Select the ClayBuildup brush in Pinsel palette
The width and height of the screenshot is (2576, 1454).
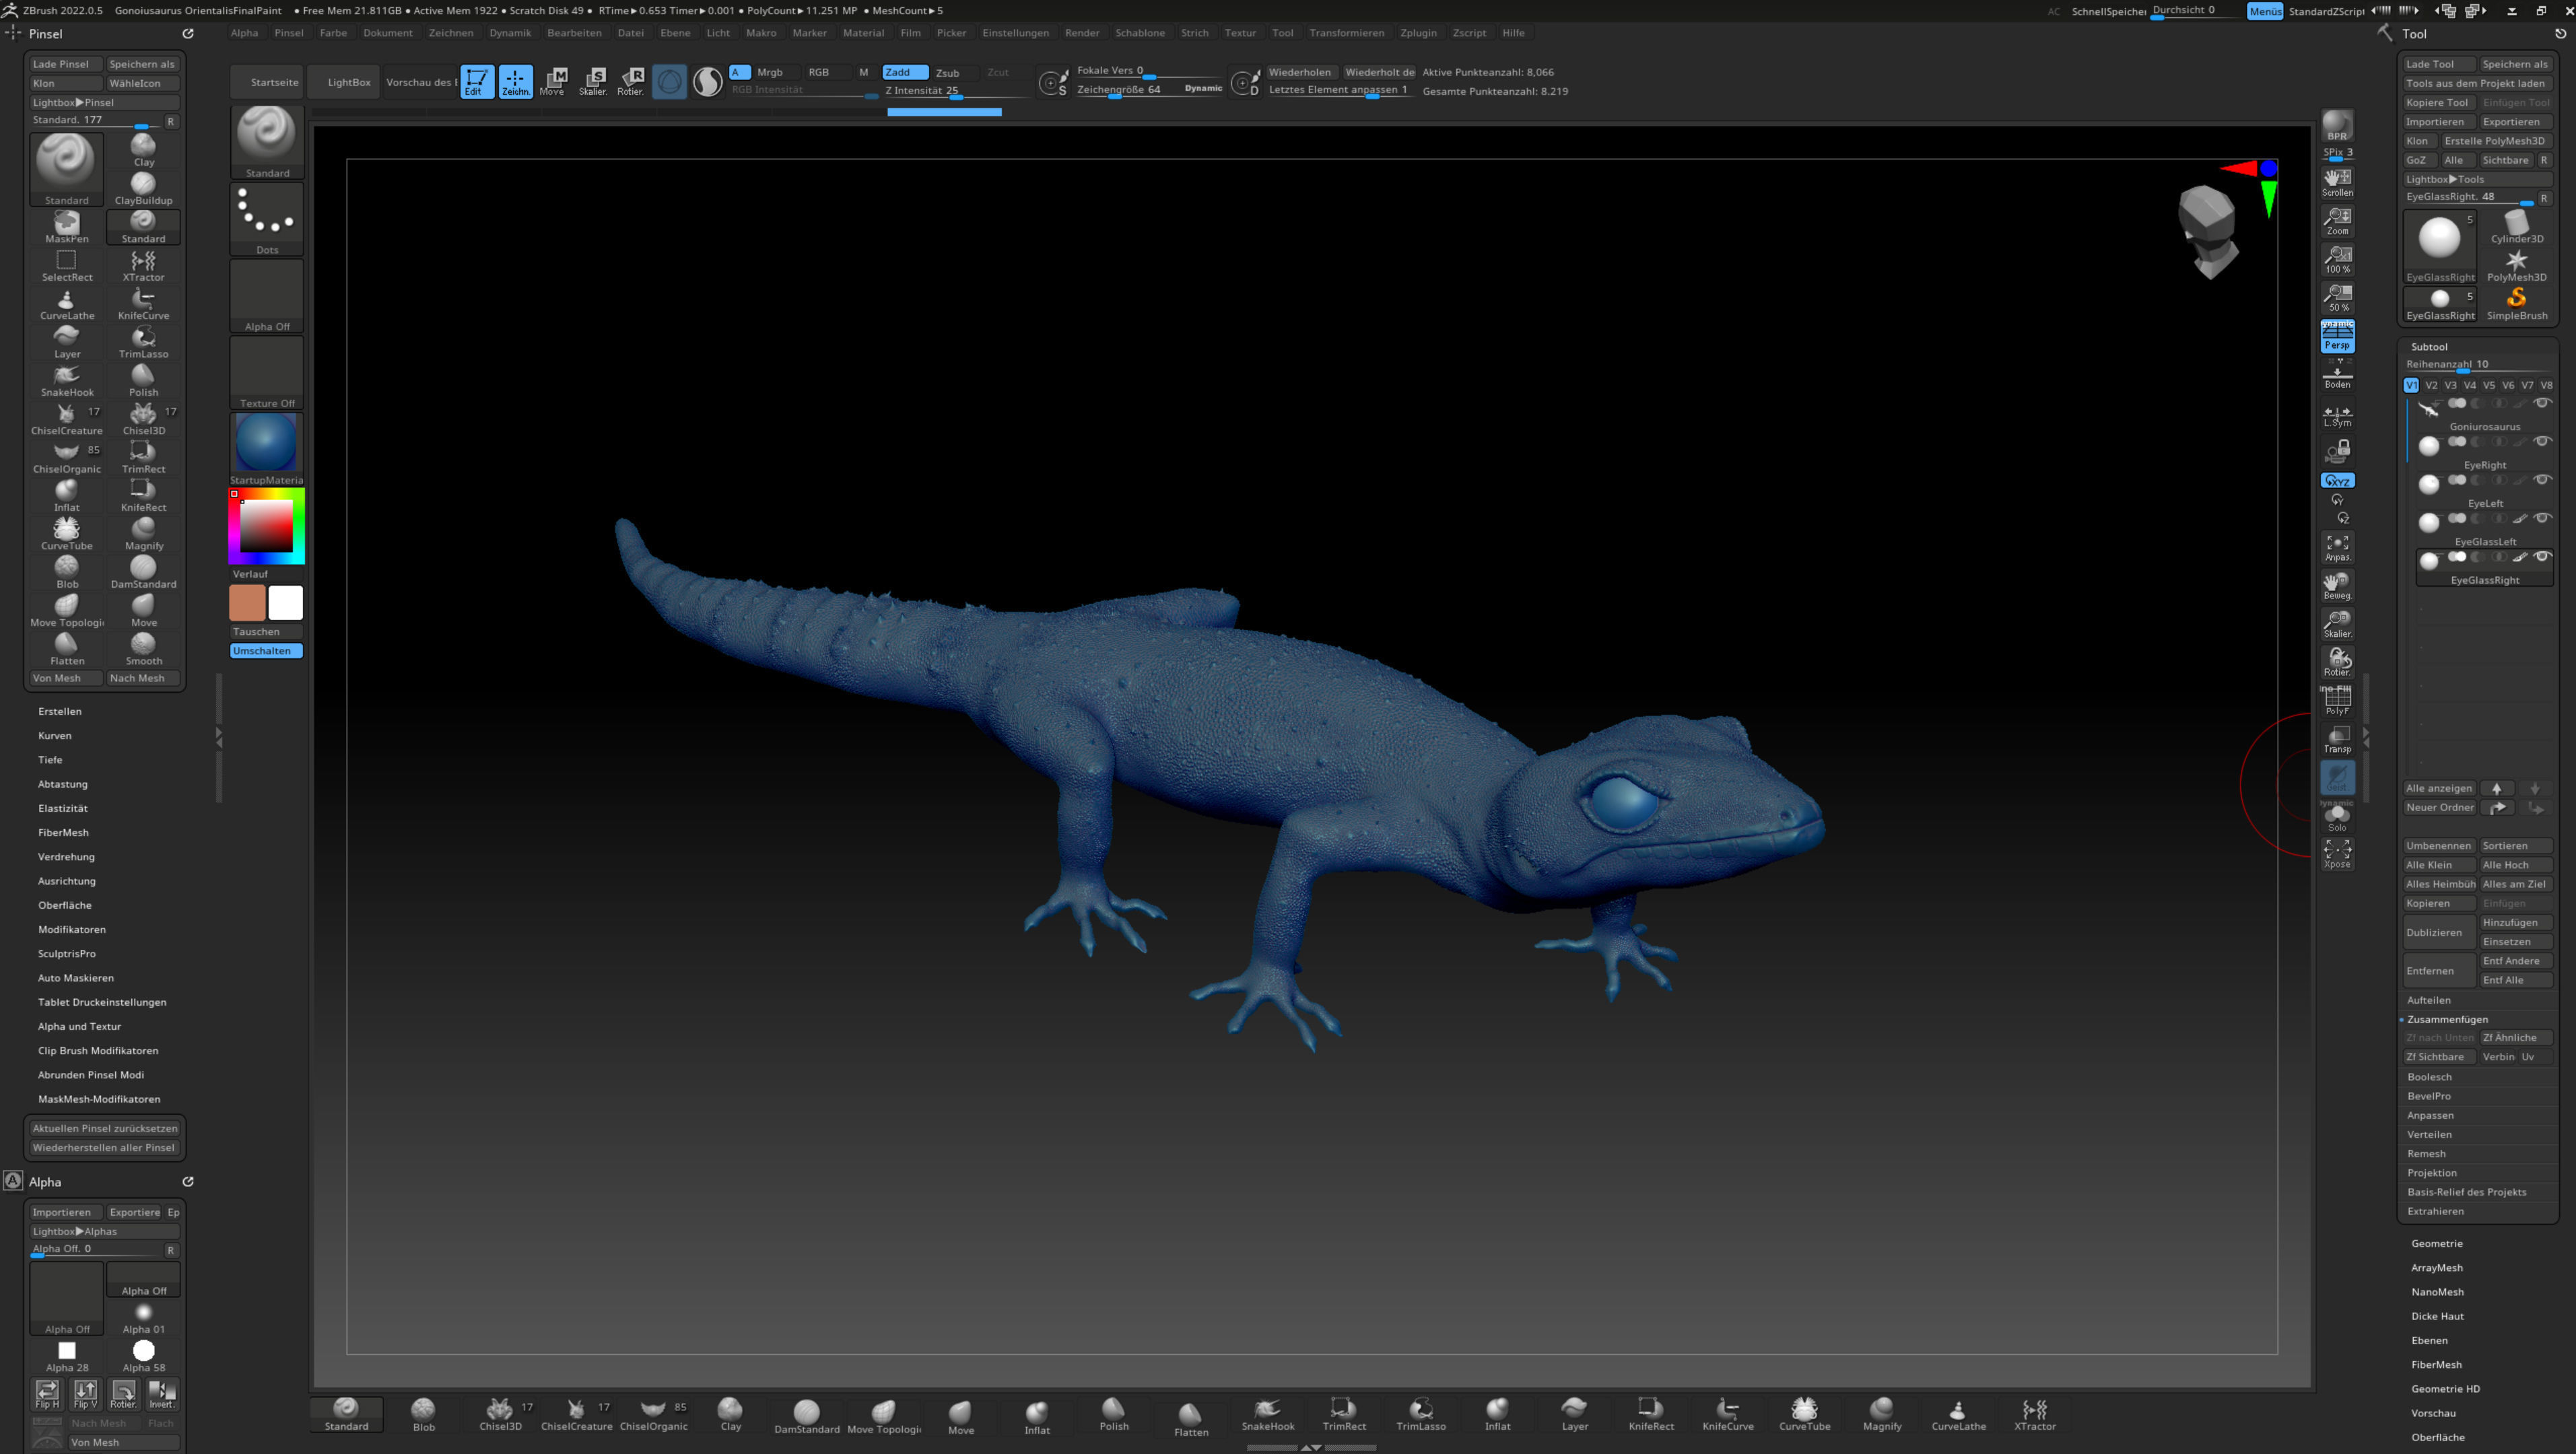pyautogui.click(x=143, y=188)
